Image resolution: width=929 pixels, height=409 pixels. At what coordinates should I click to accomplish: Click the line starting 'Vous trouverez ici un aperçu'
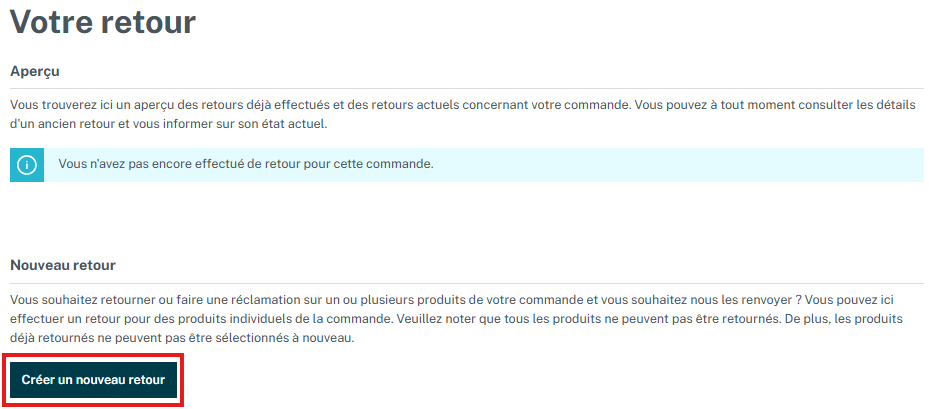400,105
